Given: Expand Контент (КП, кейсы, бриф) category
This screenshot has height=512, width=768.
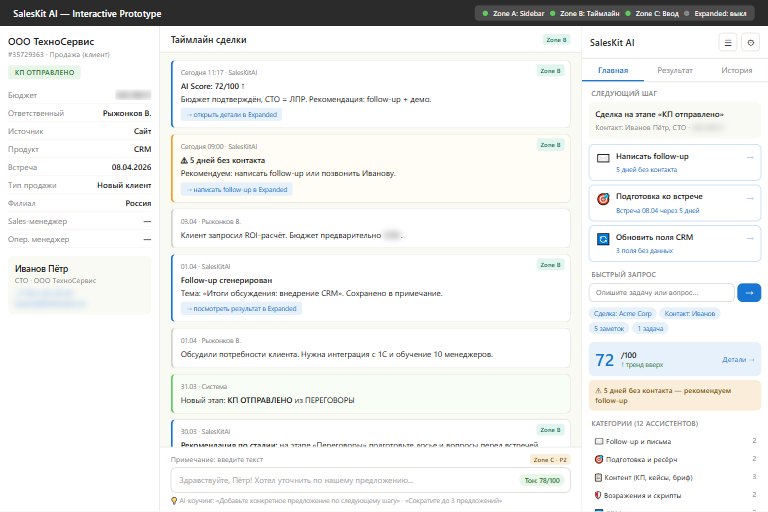Looking at the screenshot, I should (674, 477).
